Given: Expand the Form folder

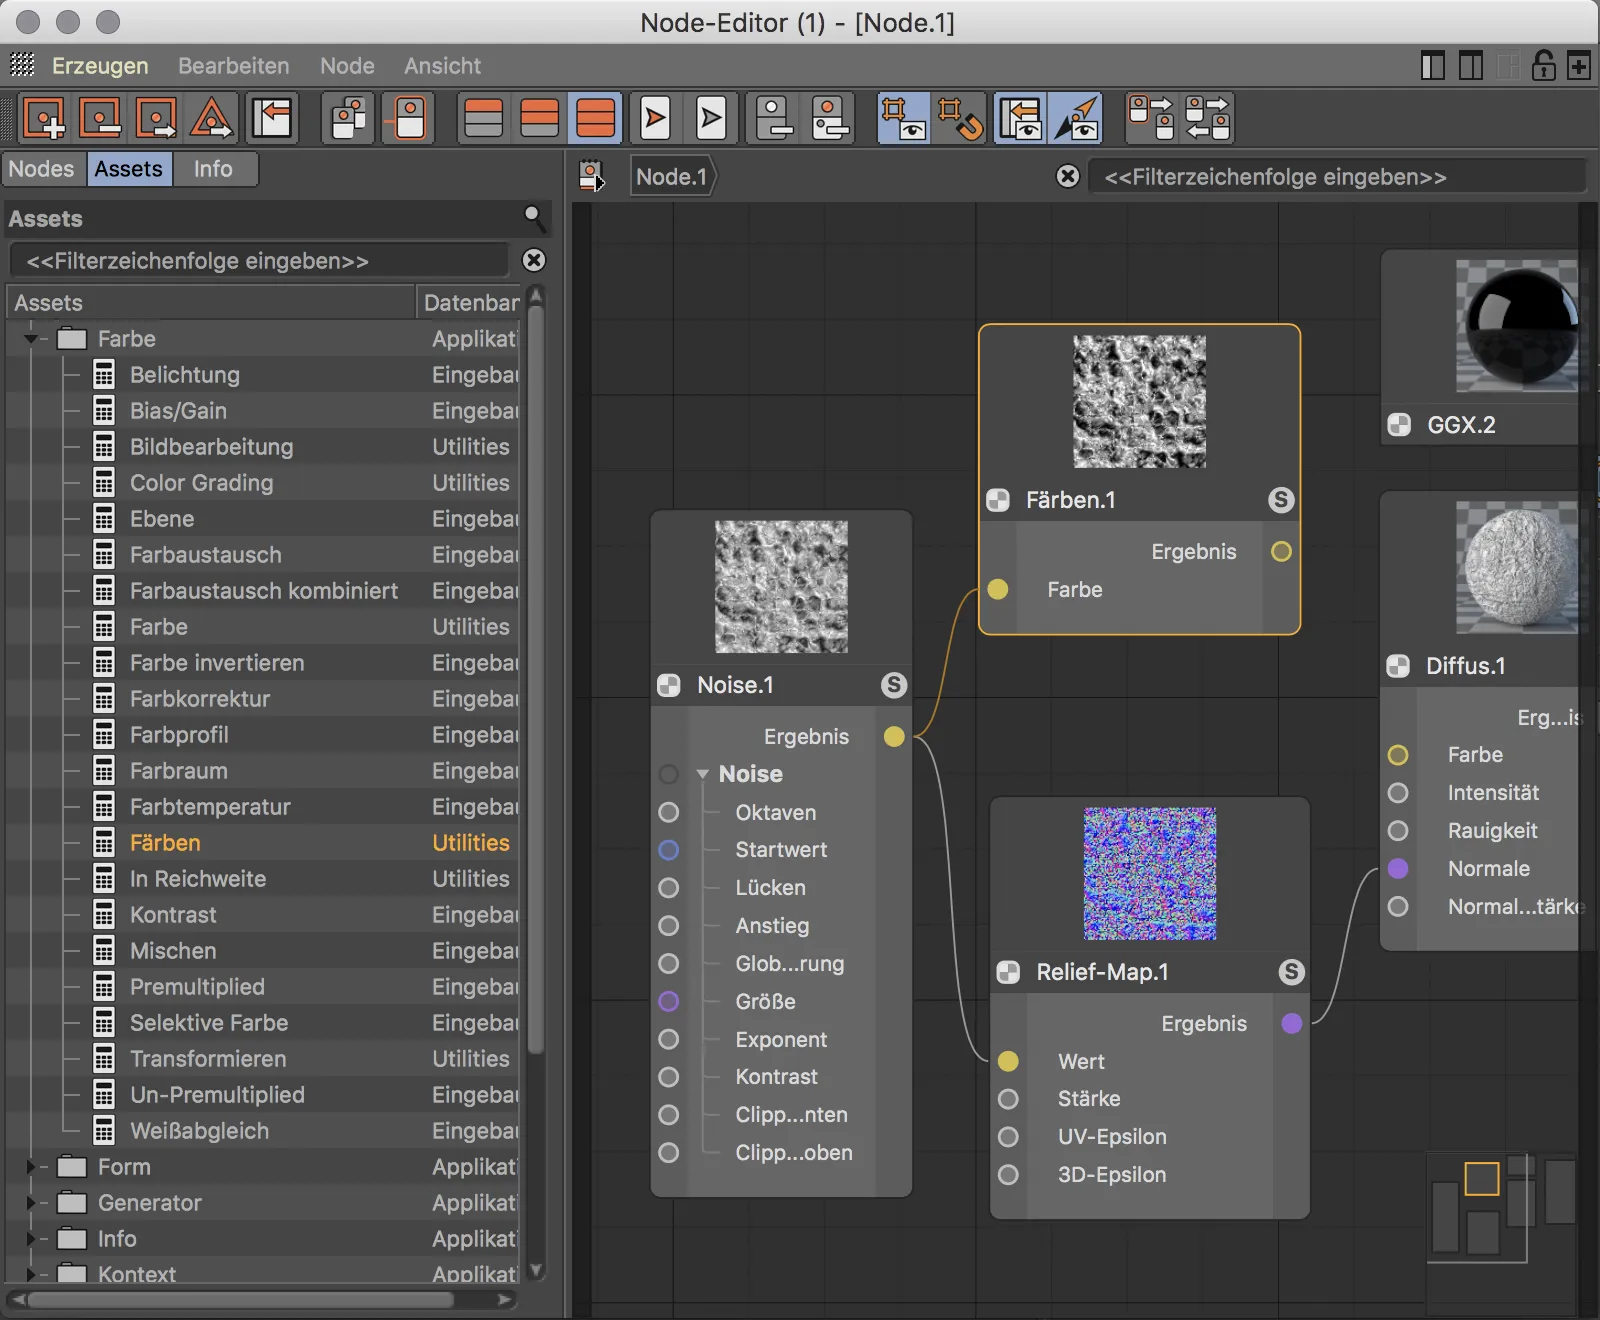Looking at the screenshot, I should click(x=31, y=1167).
